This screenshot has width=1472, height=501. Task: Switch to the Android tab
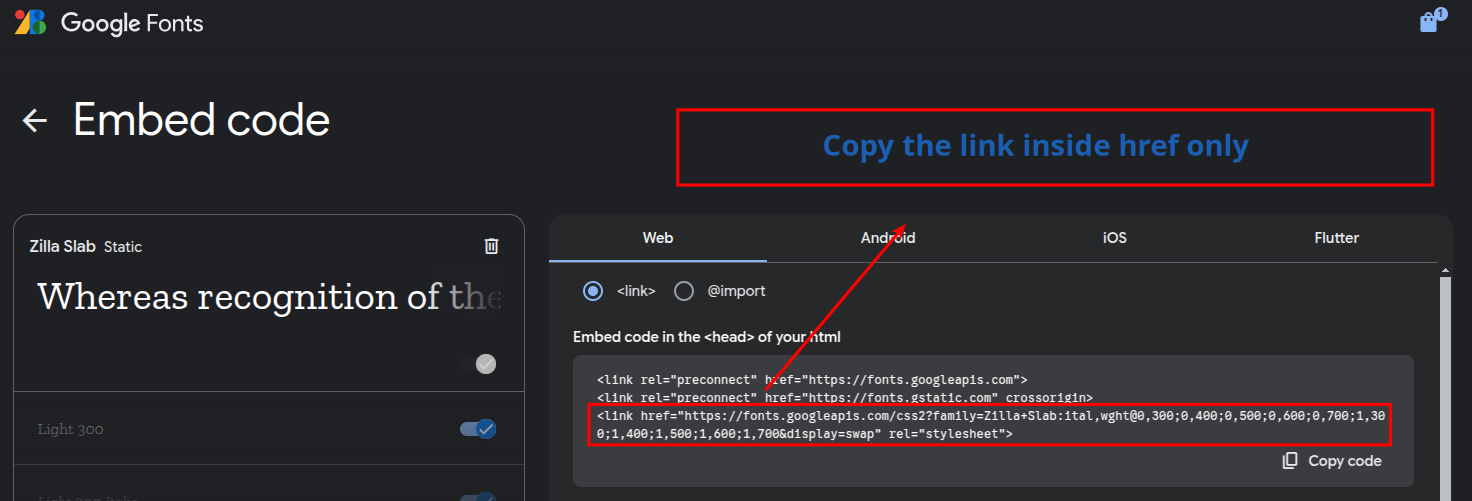point(888,238)
